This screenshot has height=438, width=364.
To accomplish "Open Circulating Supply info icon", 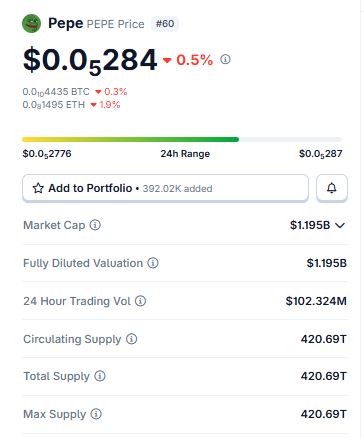I will [132, 339].
